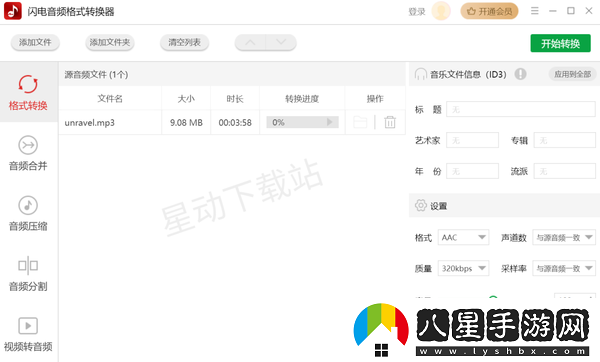
Task: Click the 0% conversion progress bar
Action: [x=302, y=122]
